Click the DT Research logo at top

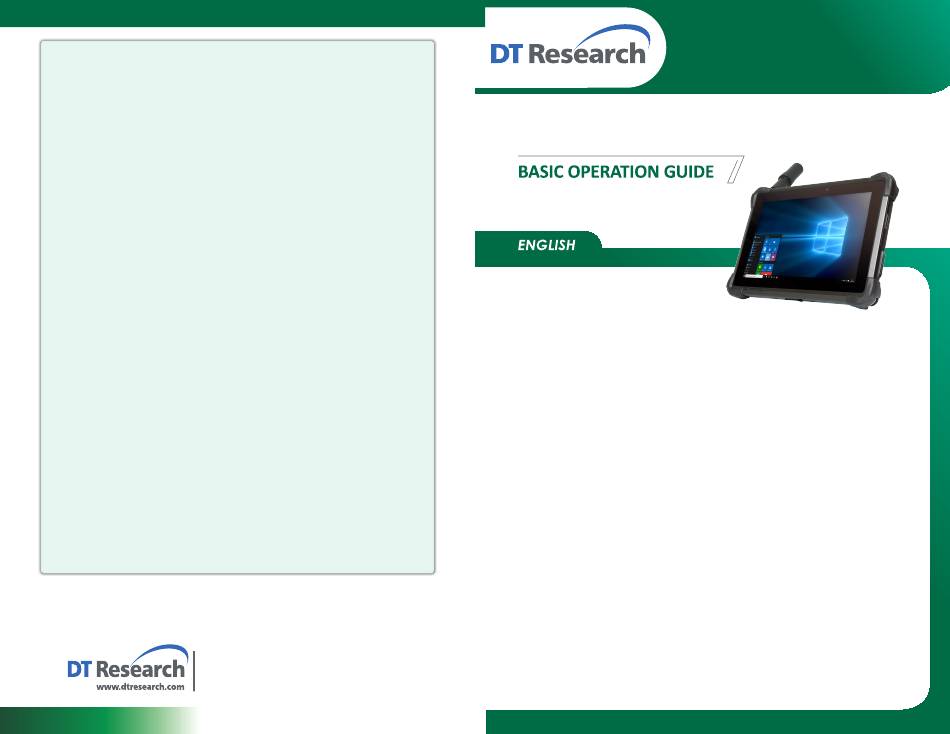[x=570, y=46]
